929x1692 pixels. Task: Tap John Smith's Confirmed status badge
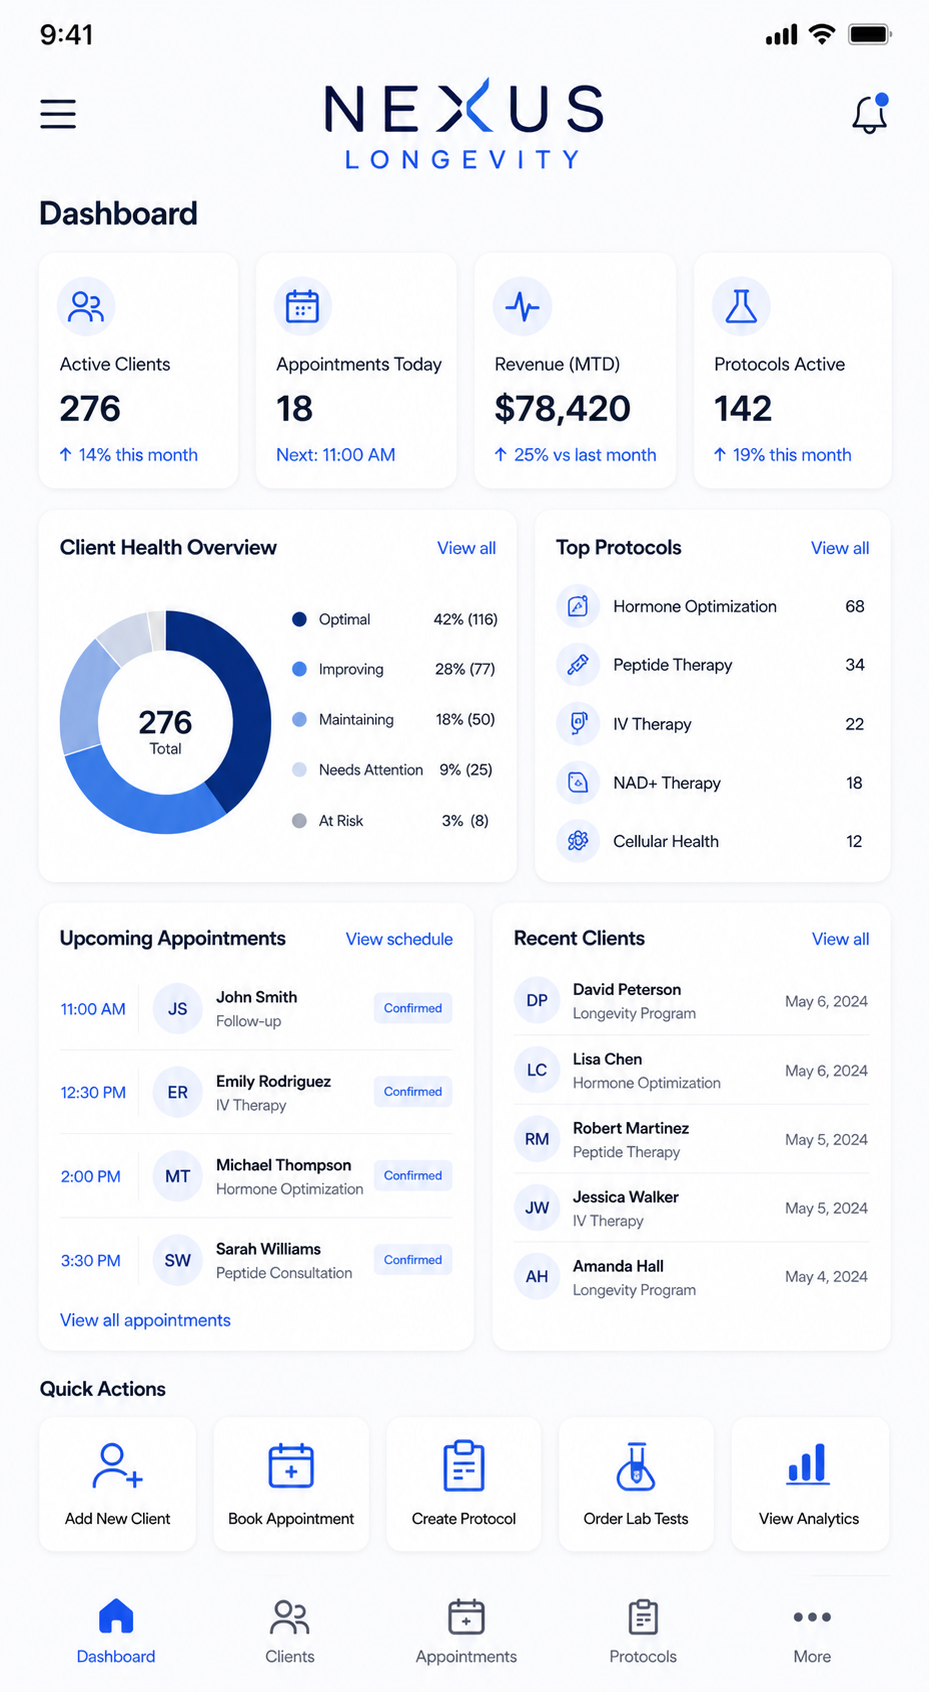[413, 1008]
